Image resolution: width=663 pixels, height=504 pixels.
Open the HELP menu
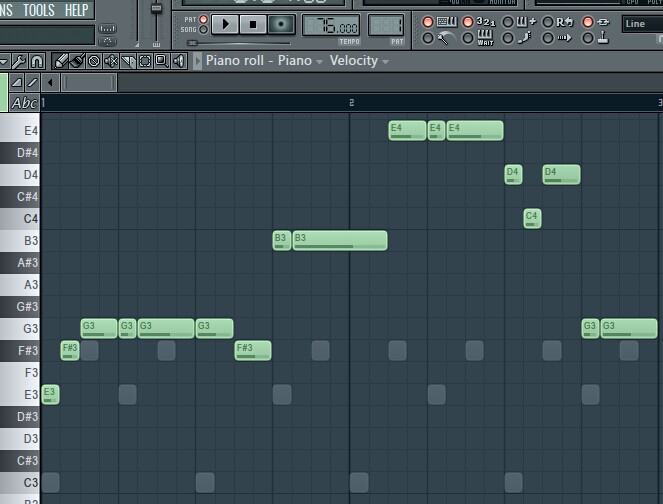coord(77,10)
